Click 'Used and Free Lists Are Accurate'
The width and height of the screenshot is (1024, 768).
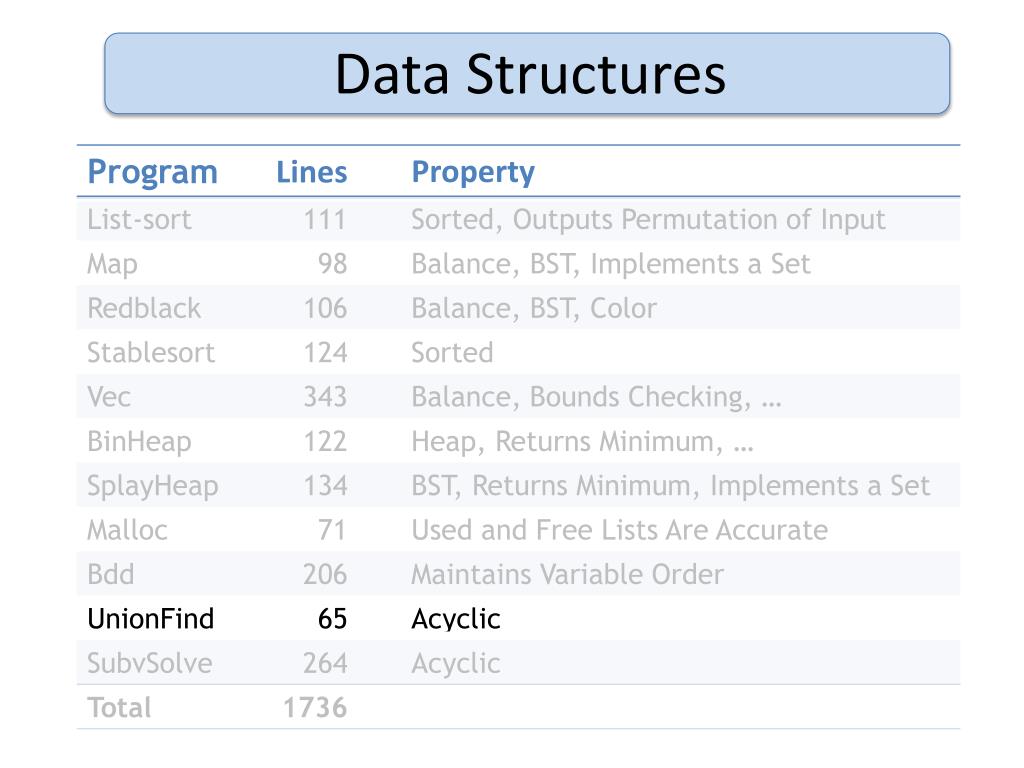tap(620, 530)
